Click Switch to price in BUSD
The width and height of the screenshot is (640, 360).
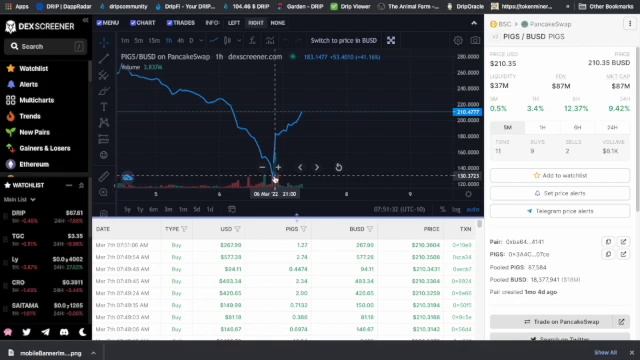coord(344,40)
